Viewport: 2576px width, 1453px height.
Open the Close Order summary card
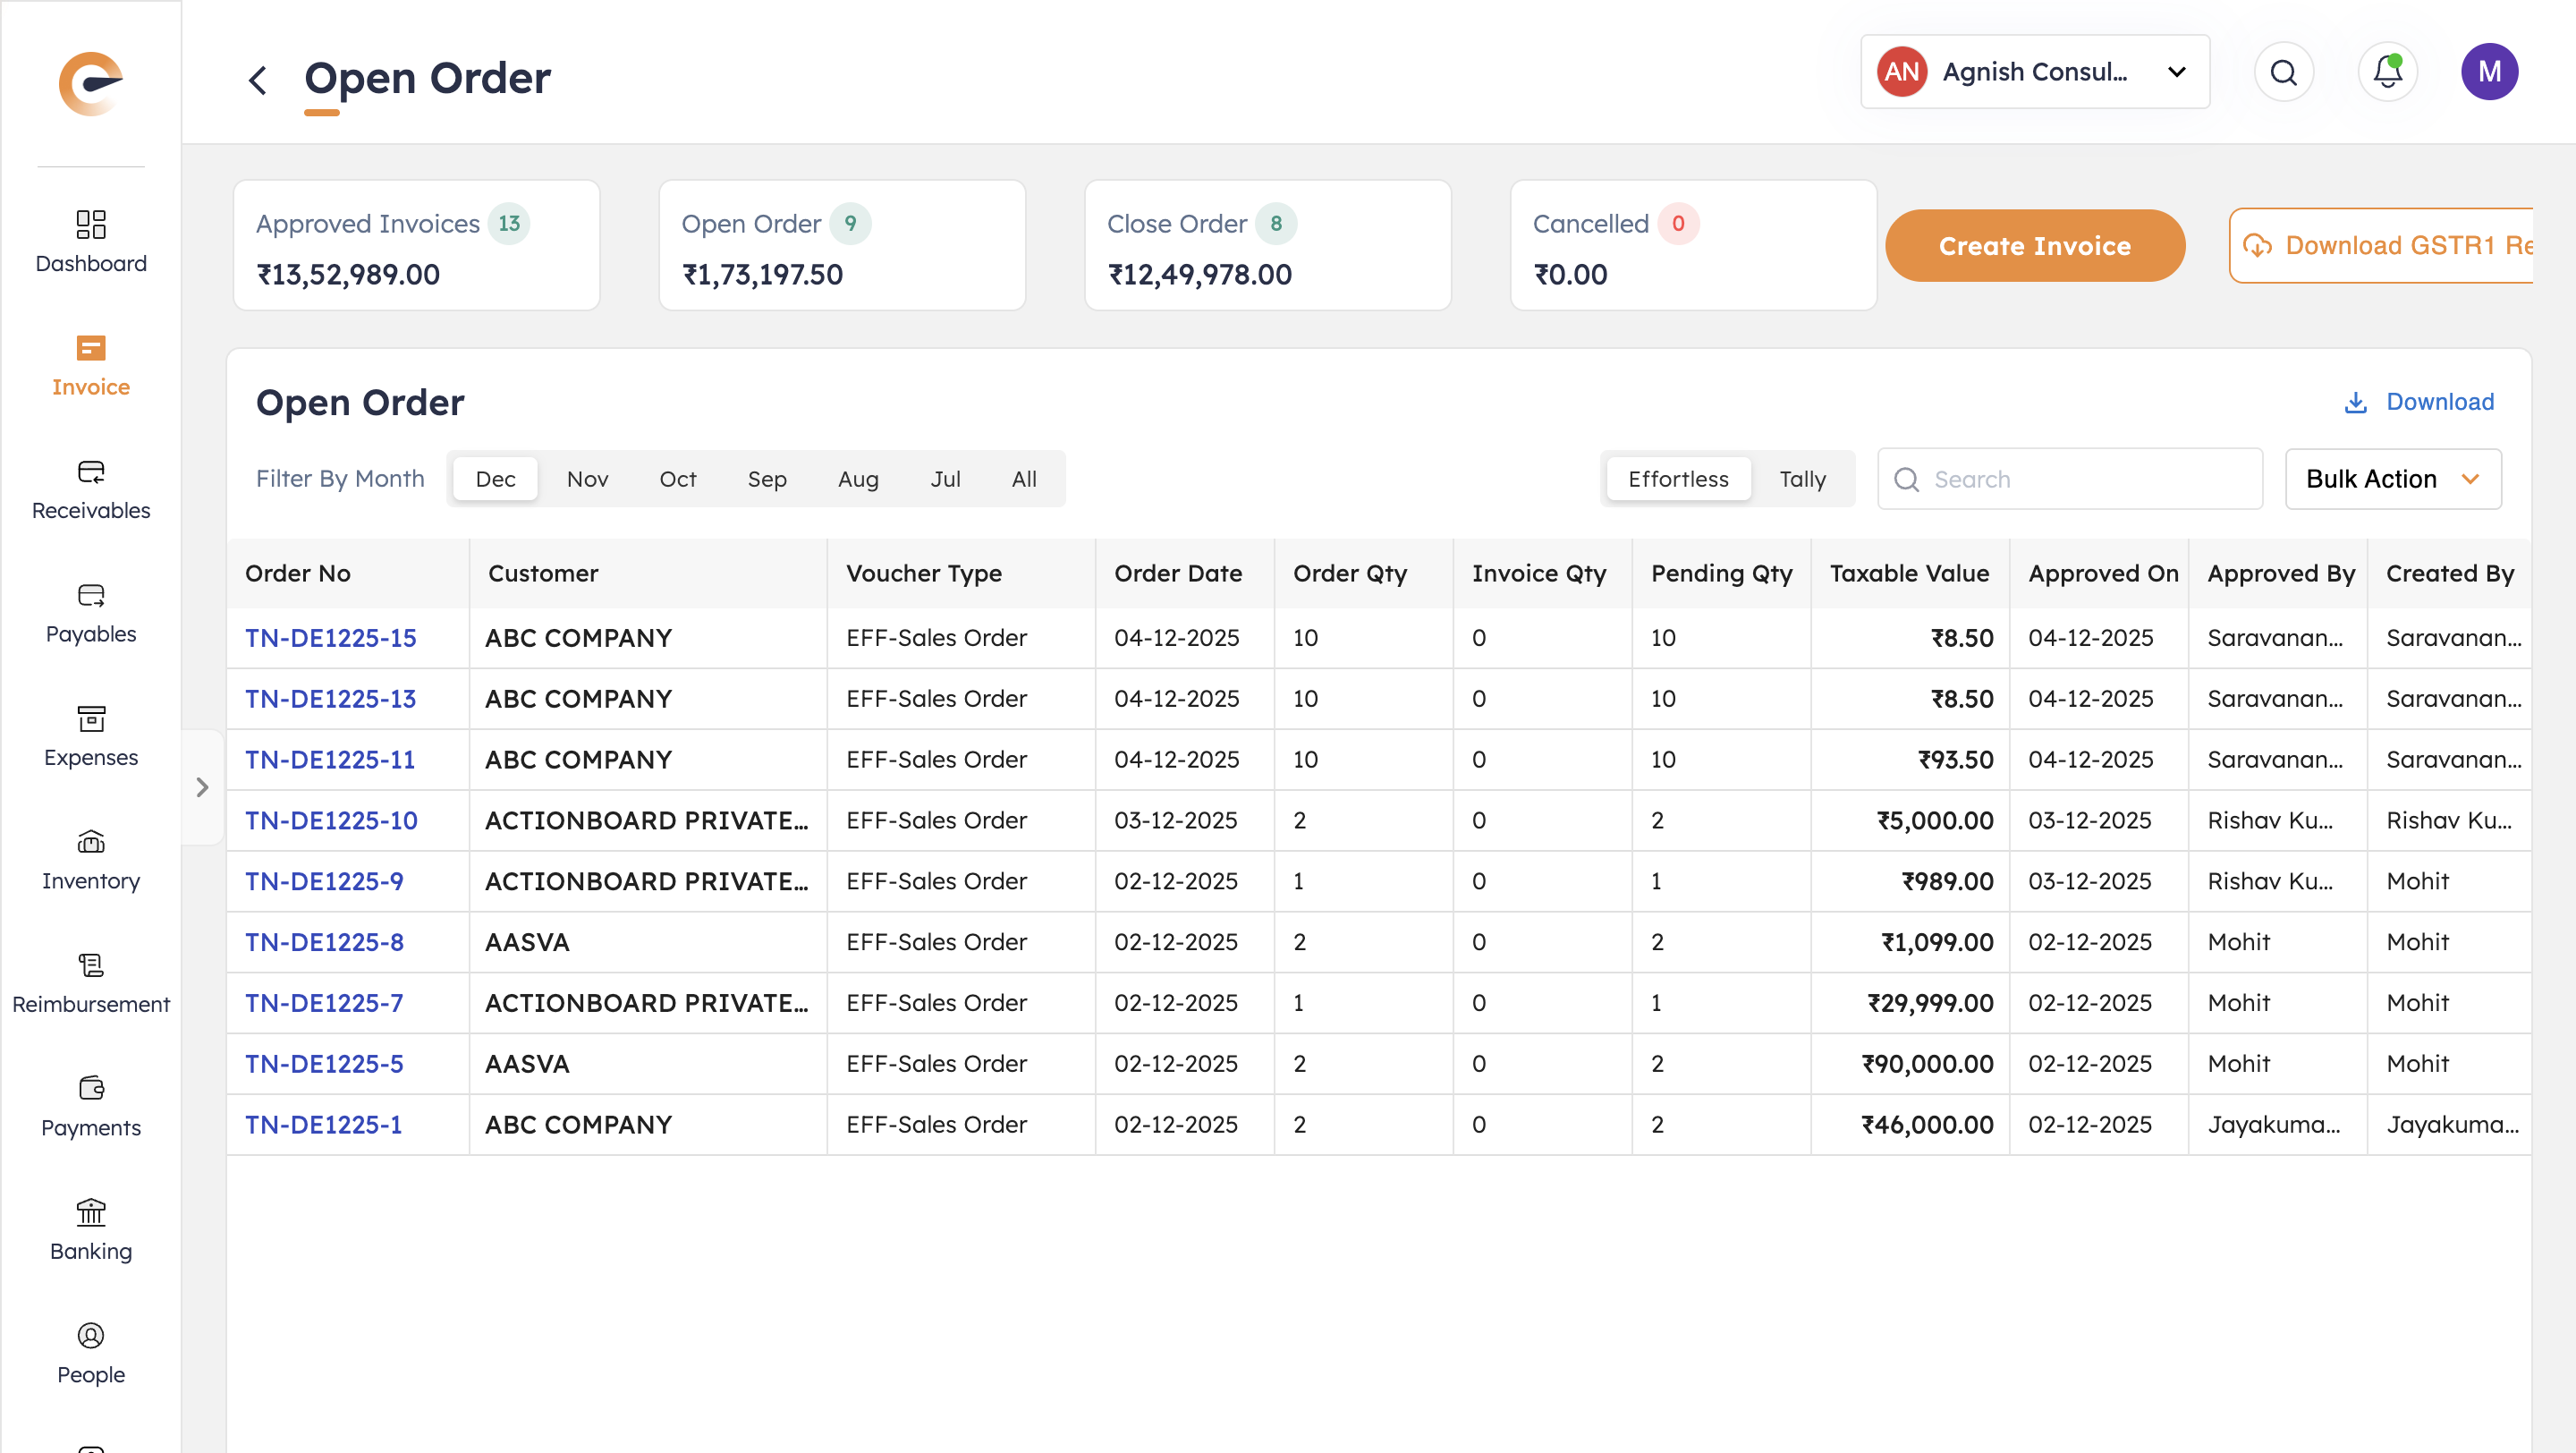pos(1267,245)
